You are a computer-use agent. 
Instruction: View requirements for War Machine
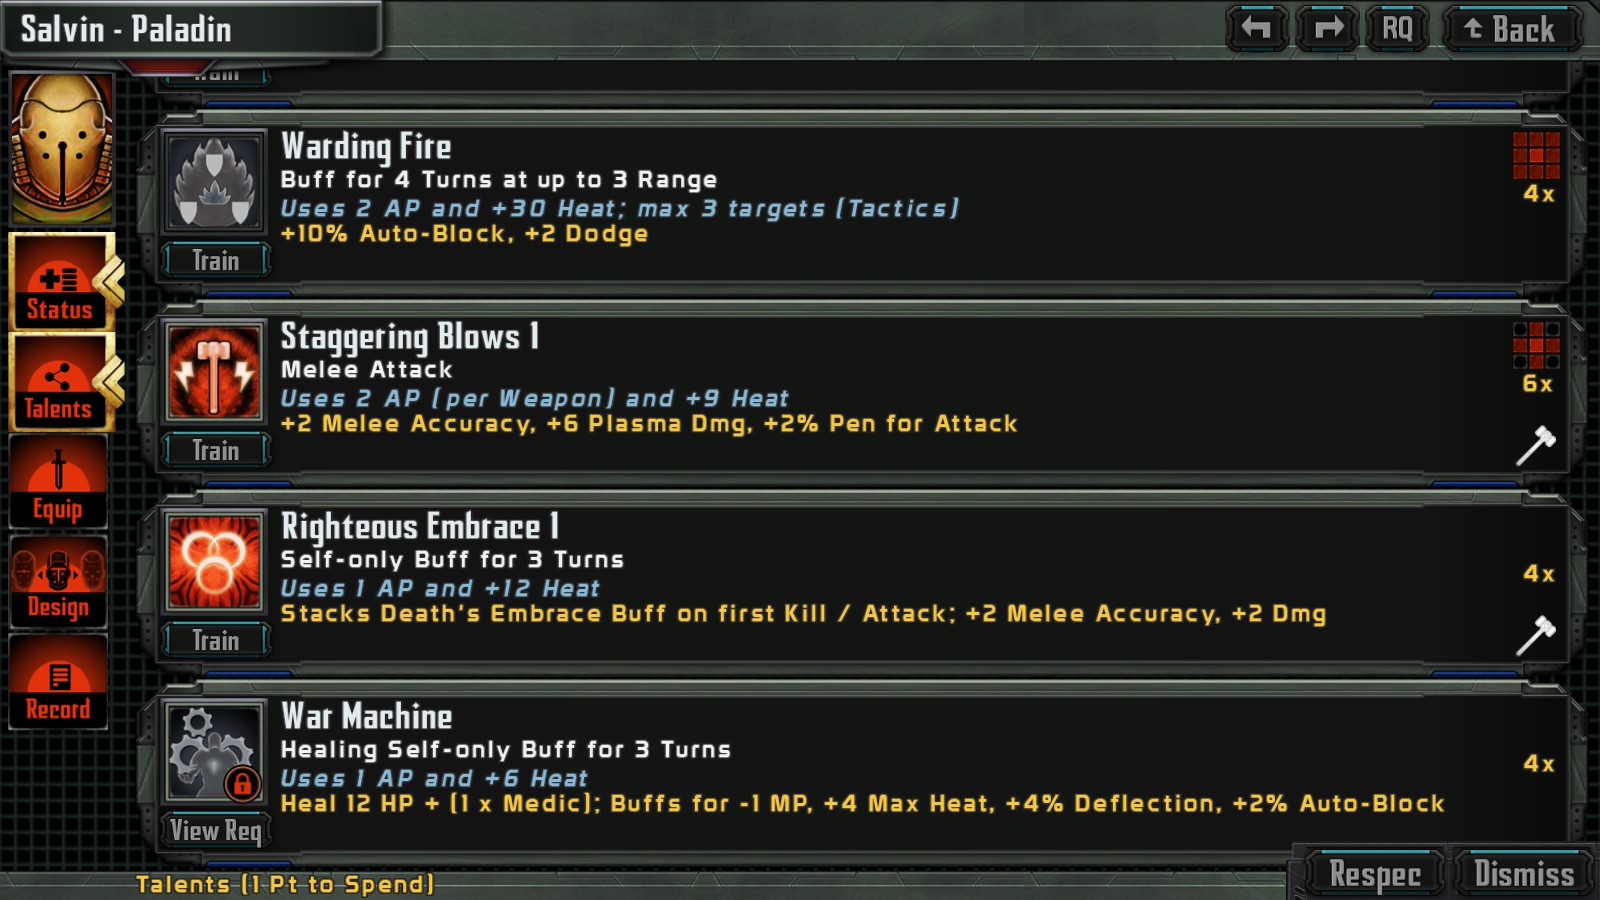pos(216,830)
